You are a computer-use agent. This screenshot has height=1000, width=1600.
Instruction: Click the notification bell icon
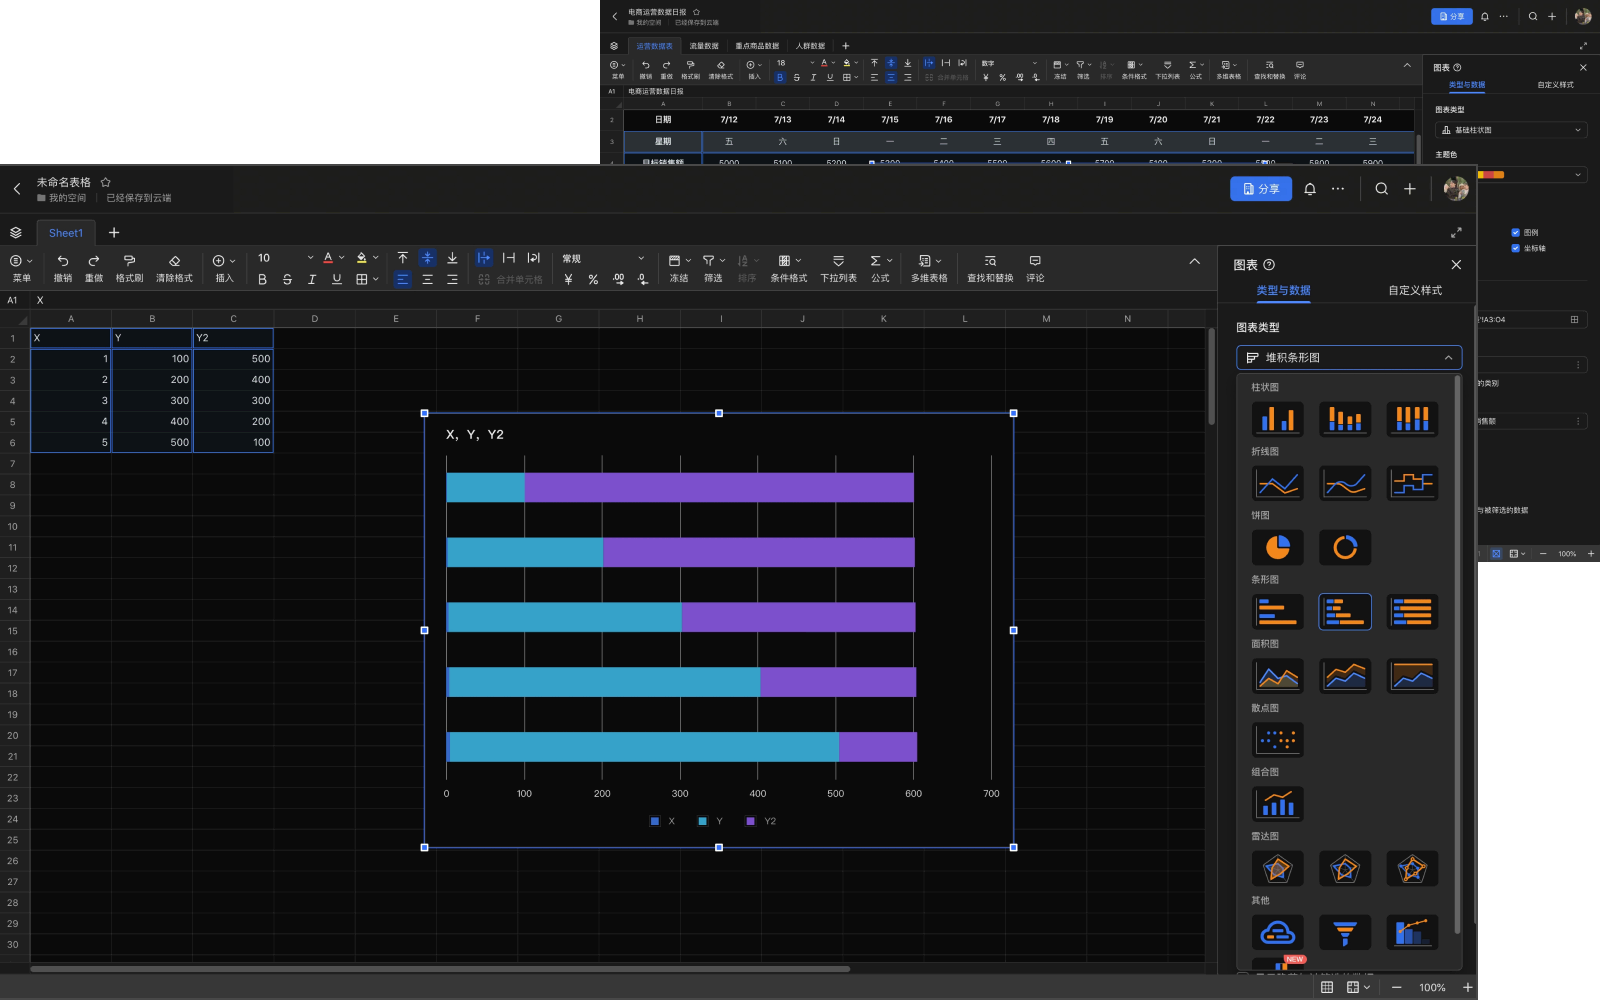pyautogui.click(x=1309, y=189)
